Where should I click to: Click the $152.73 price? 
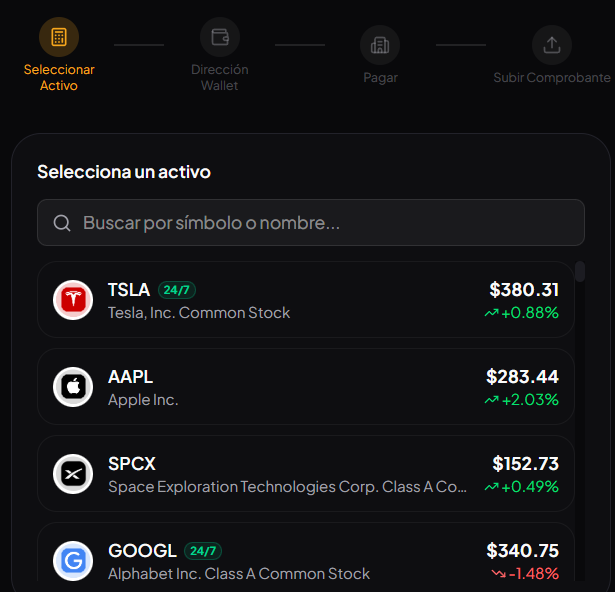pos(526,464)
